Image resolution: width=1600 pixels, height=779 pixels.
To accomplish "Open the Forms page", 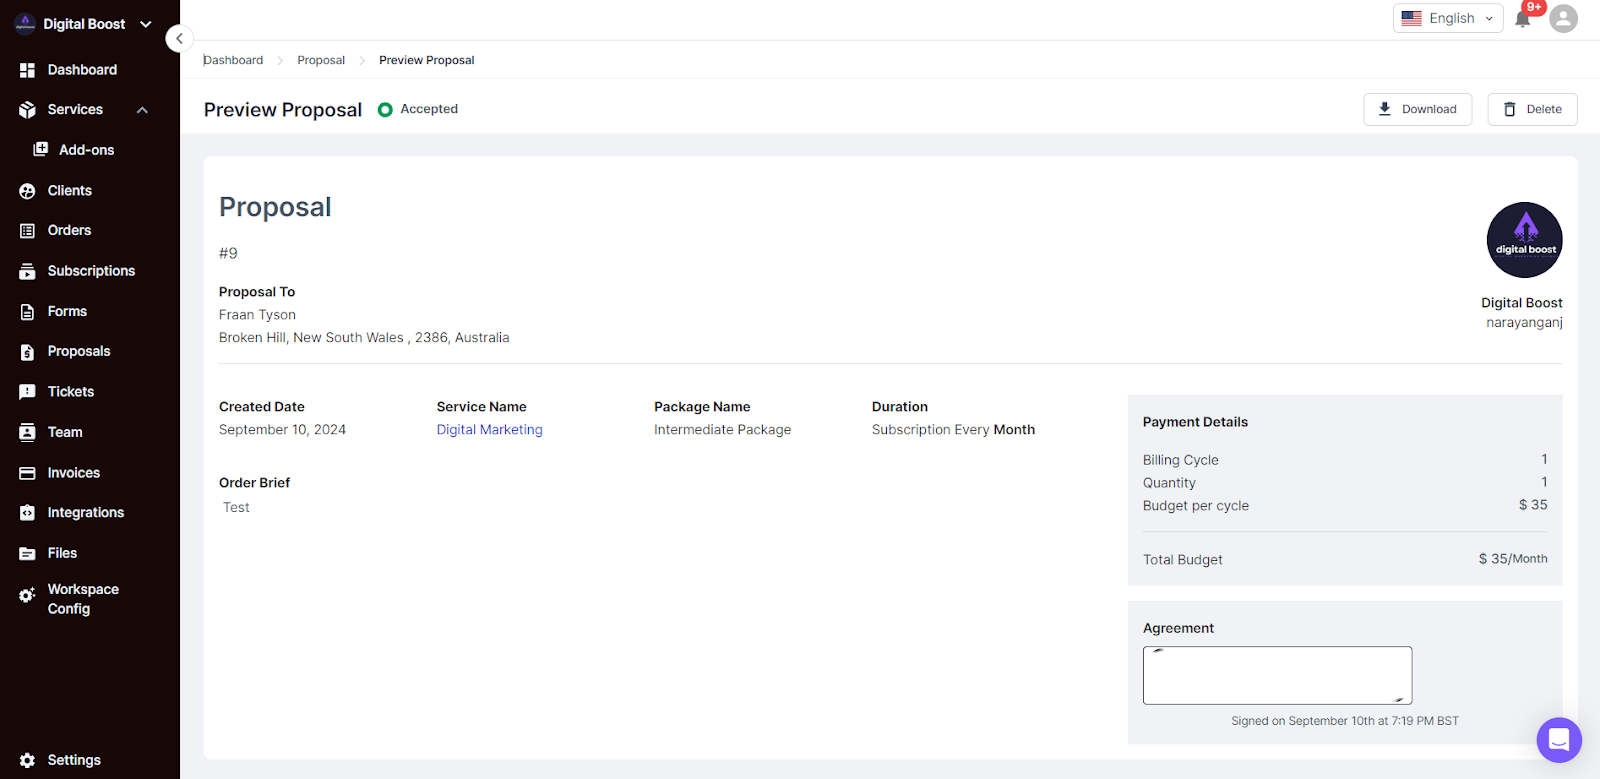I will 67,312.
